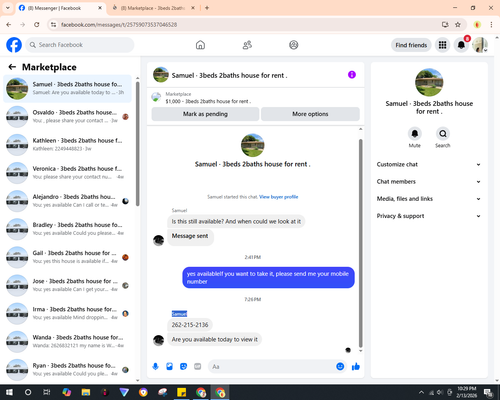Click the house thumbnail in the right panel
500x400 pixels.
click(x=429, y=82)
